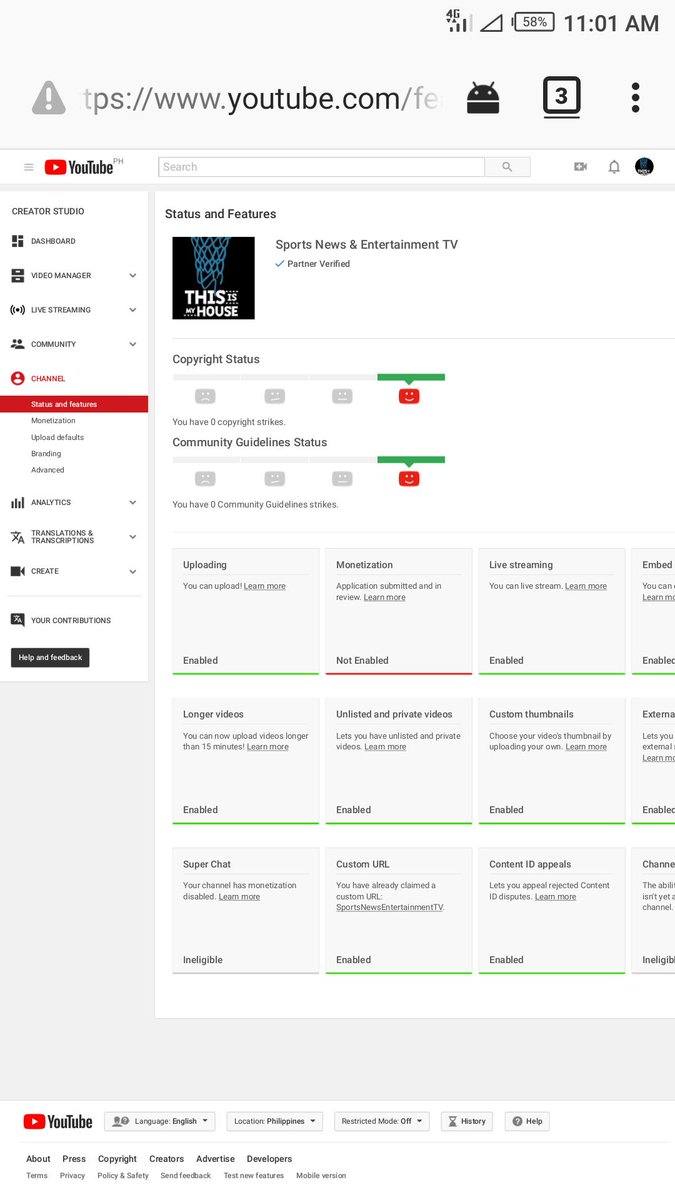Viewport: 675px width, 1200px height.
Task: Click Test new features footer link
Action: pos(254,1176)
